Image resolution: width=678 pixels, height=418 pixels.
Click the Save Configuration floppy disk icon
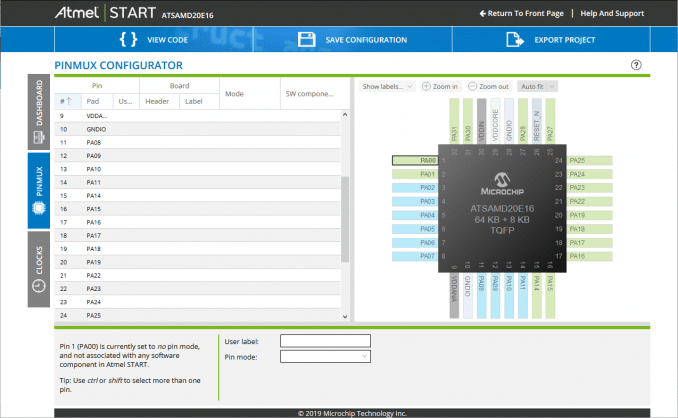click(x=306, y=40)
